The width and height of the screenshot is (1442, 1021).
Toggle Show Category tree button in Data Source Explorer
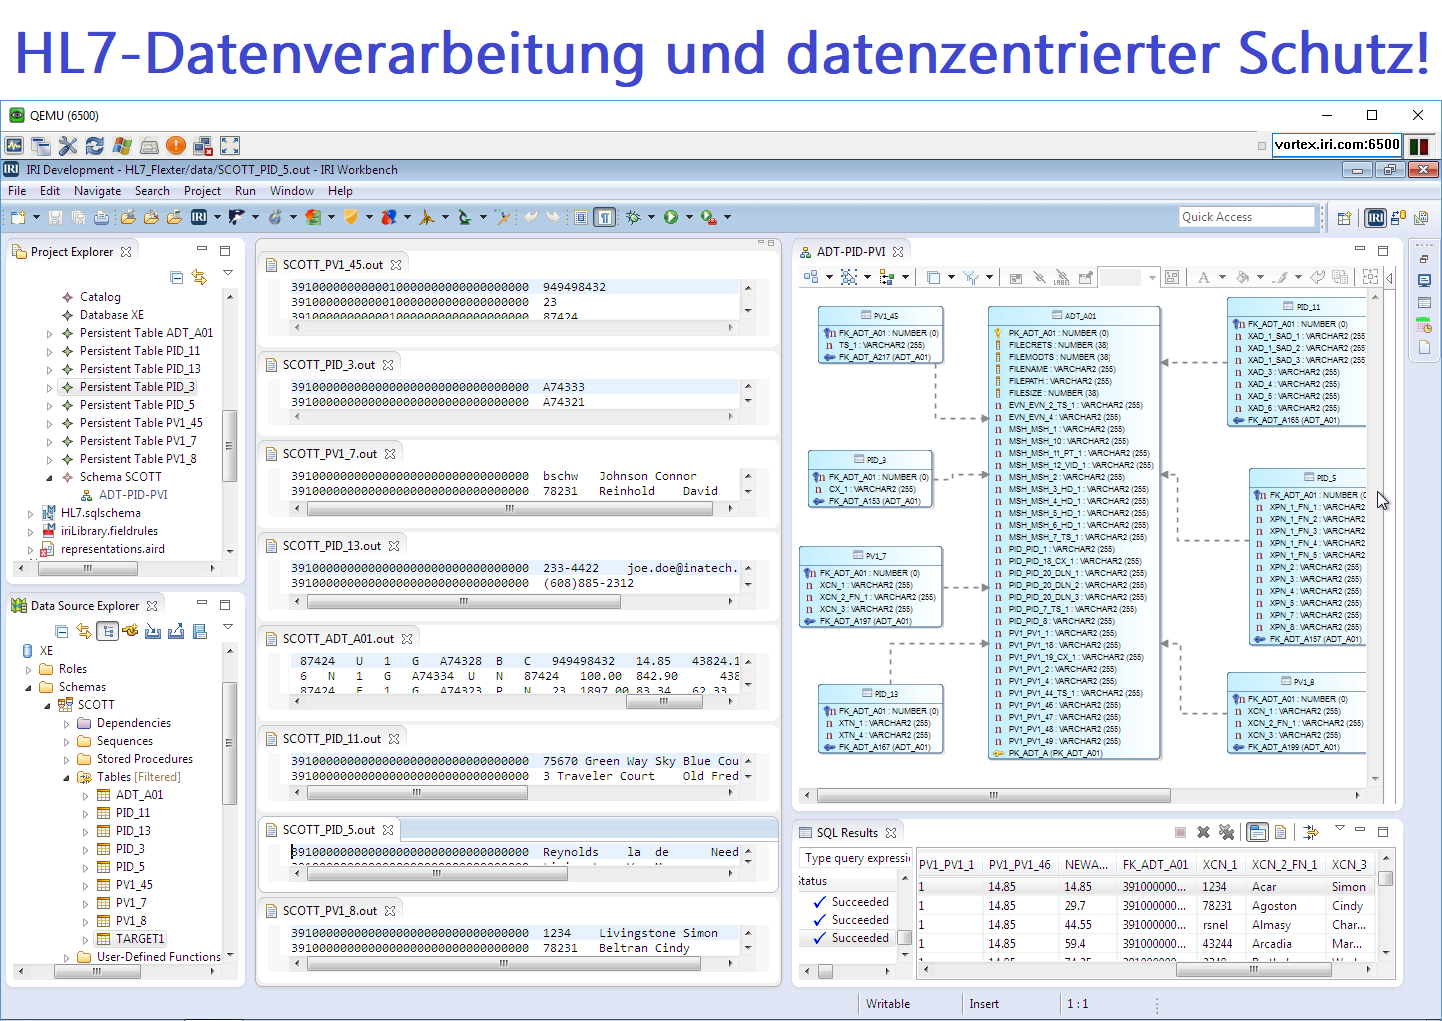point(107,631)
